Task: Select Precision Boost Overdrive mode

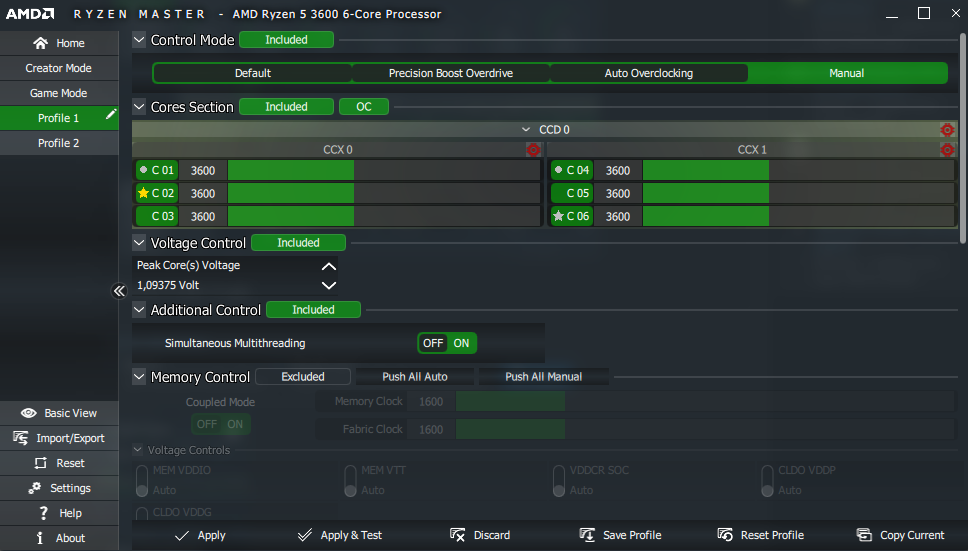Action: 451,73
